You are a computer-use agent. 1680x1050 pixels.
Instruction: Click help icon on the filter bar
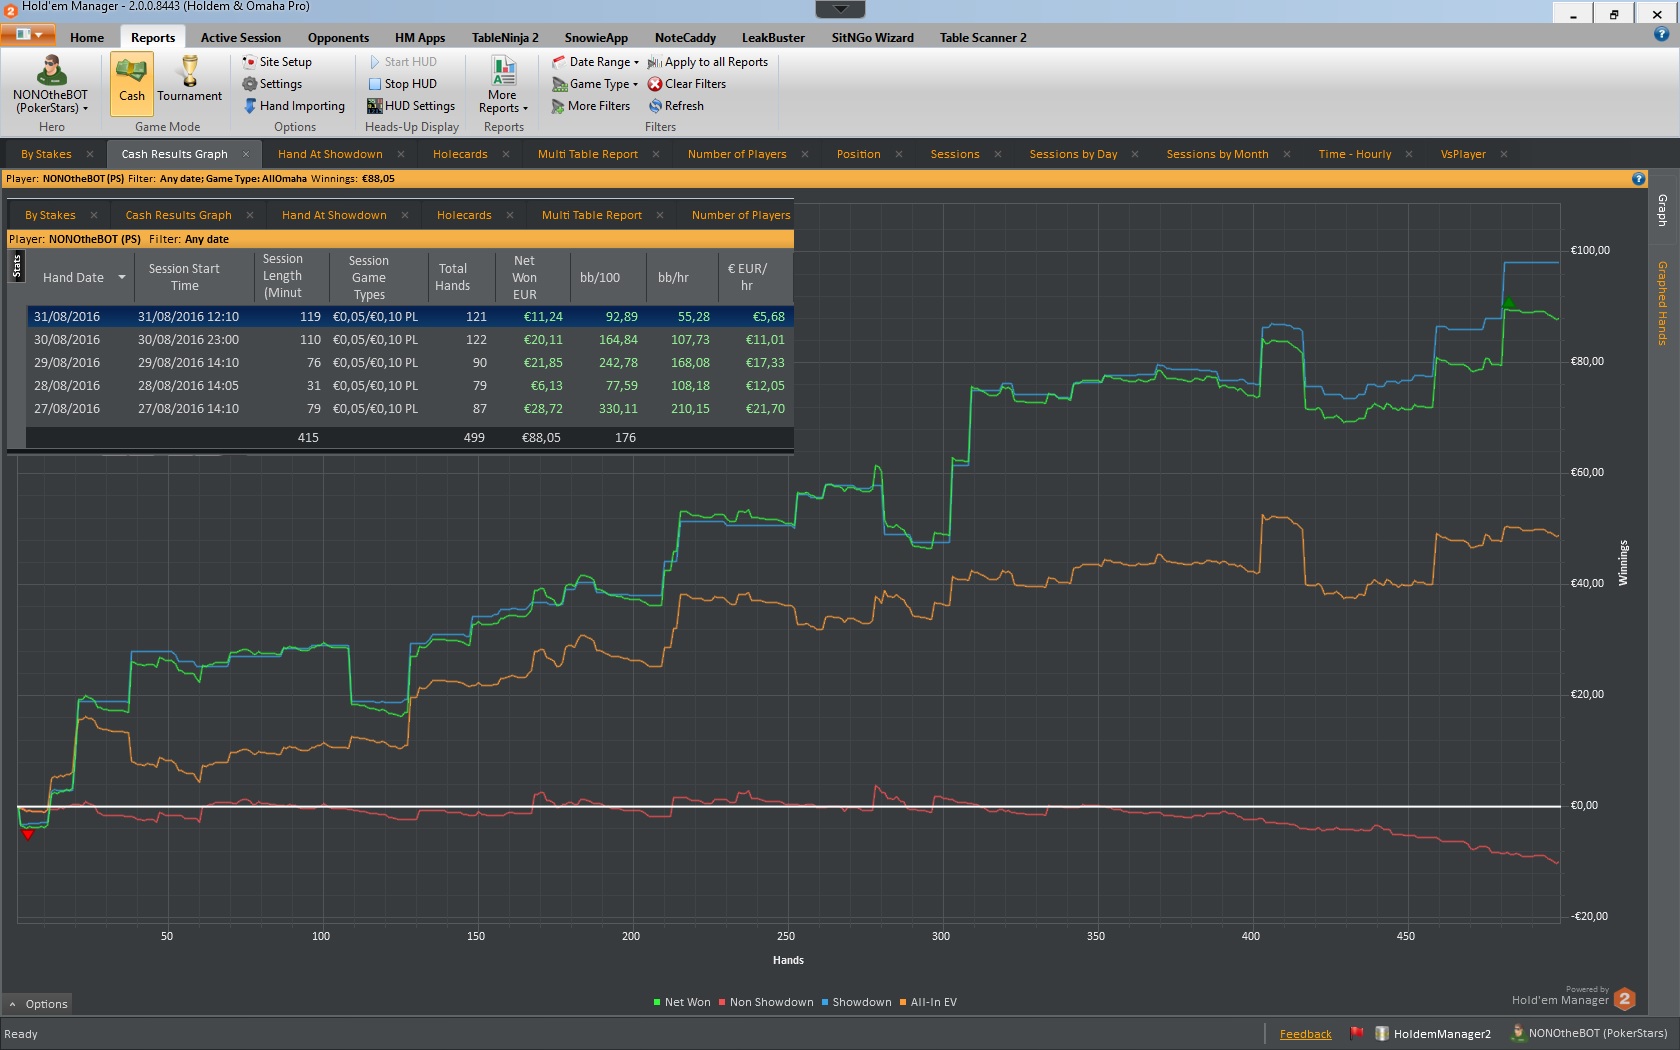click(x=1638, y=179)
